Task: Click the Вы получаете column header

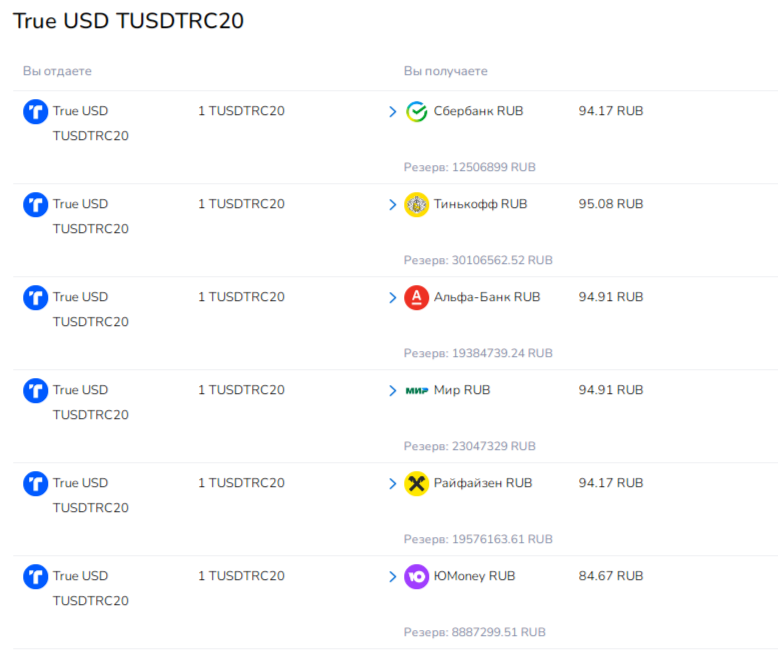Action: [x=446, y=71]
